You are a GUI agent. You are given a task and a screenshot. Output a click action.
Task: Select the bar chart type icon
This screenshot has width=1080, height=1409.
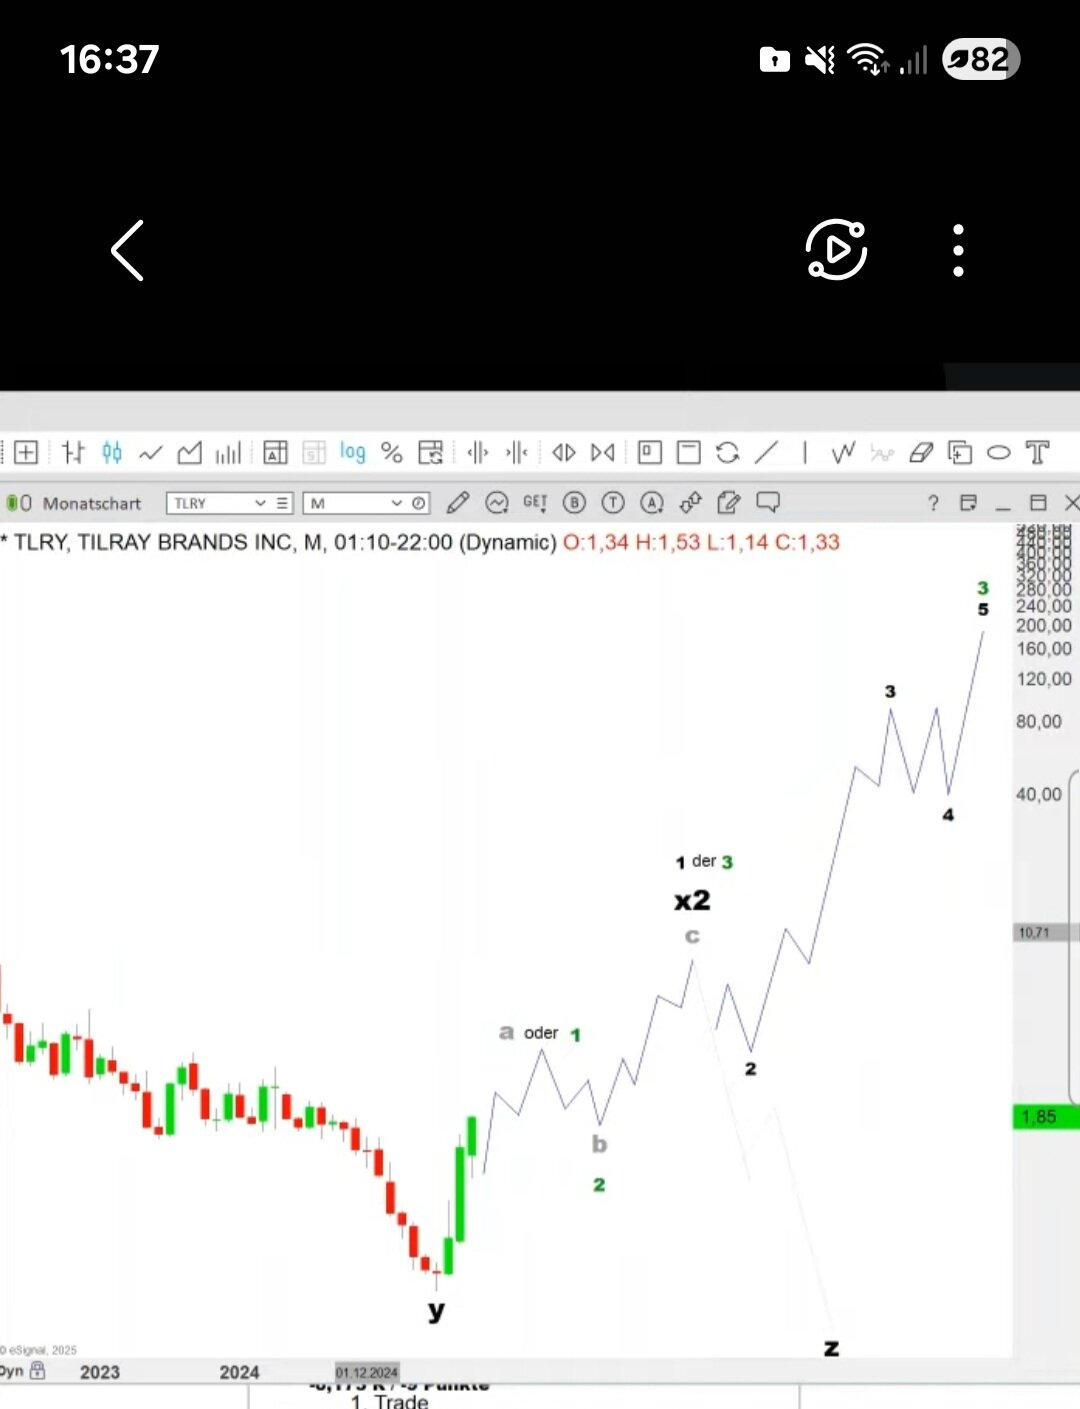(x=73, y=453)
